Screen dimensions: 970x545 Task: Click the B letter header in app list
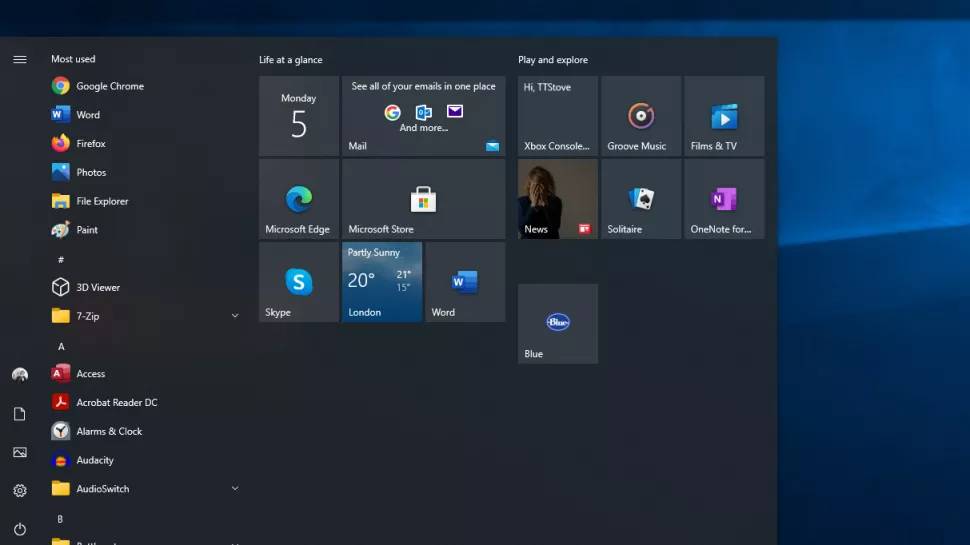click(60, 519)
